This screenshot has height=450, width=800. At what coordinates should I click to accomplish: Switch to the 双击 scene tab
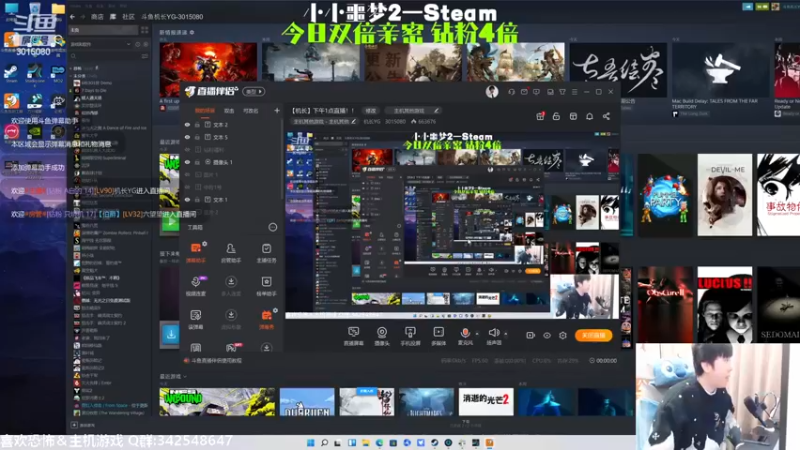pyautogui.click(x=229, y=111)
